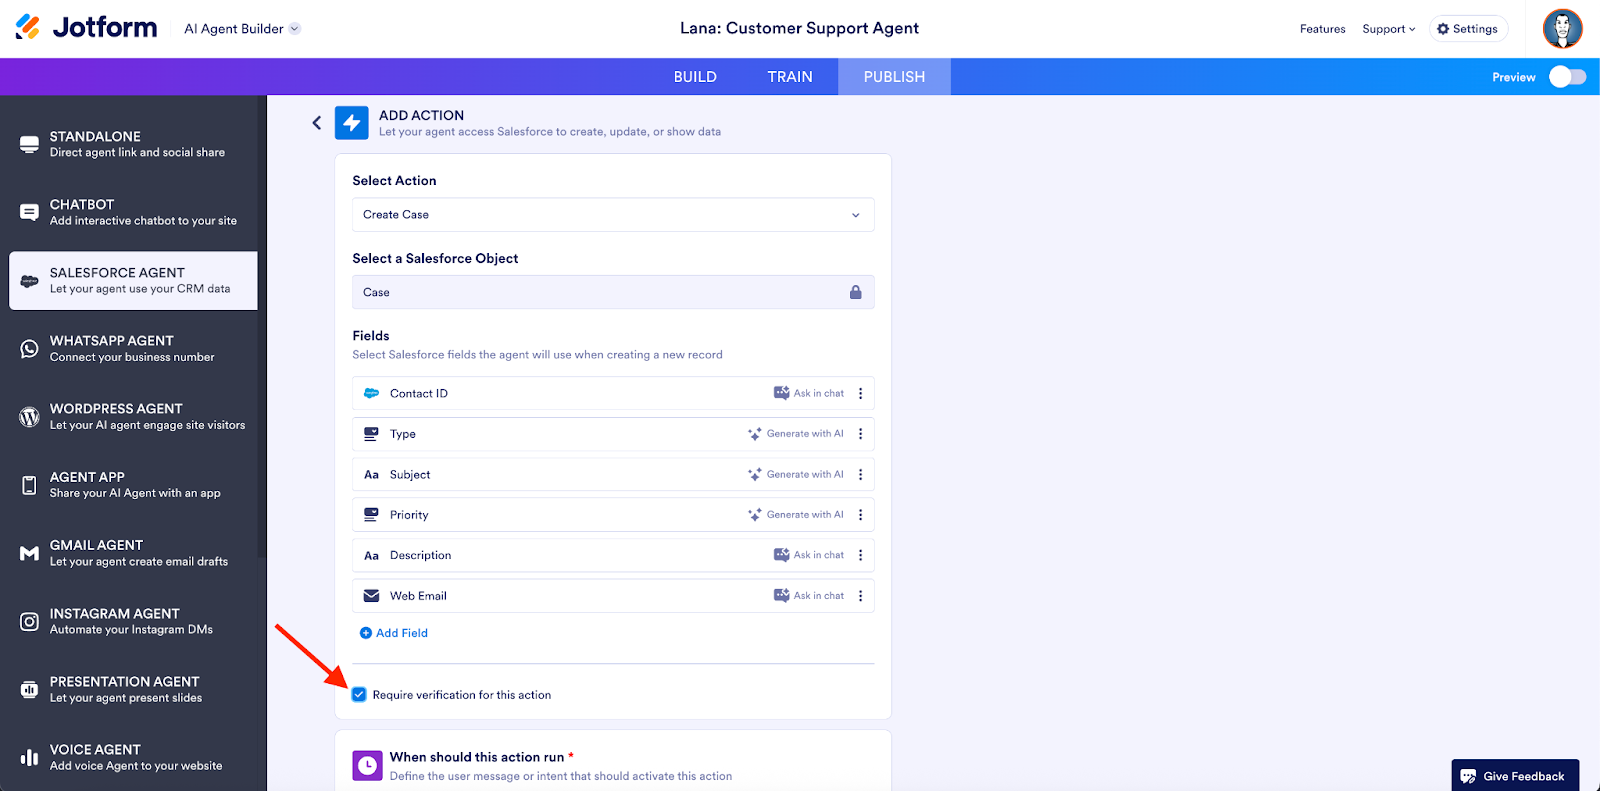
Task: Expand the Select Action dropdown showing Create Case
Action: tap(613, 215)
